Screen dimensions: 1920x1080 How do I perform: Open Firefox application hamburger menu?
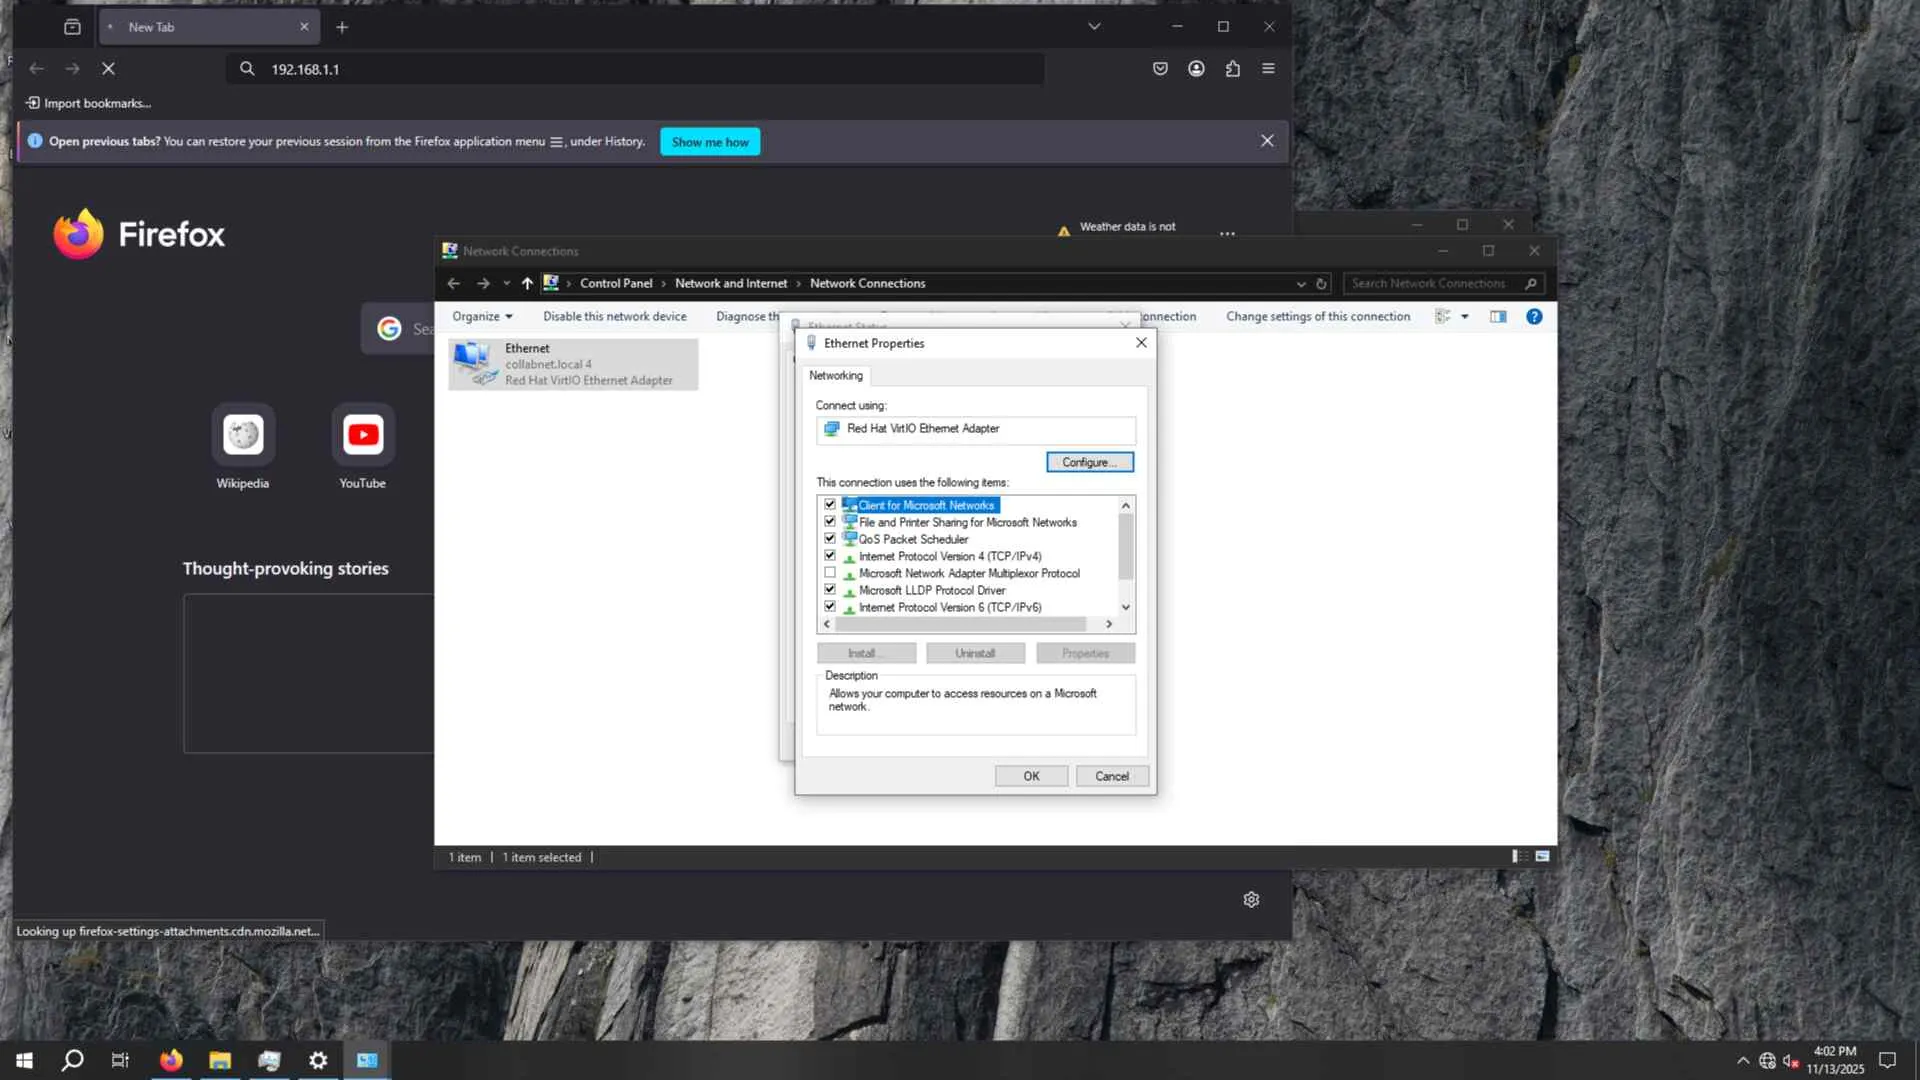1268,69
